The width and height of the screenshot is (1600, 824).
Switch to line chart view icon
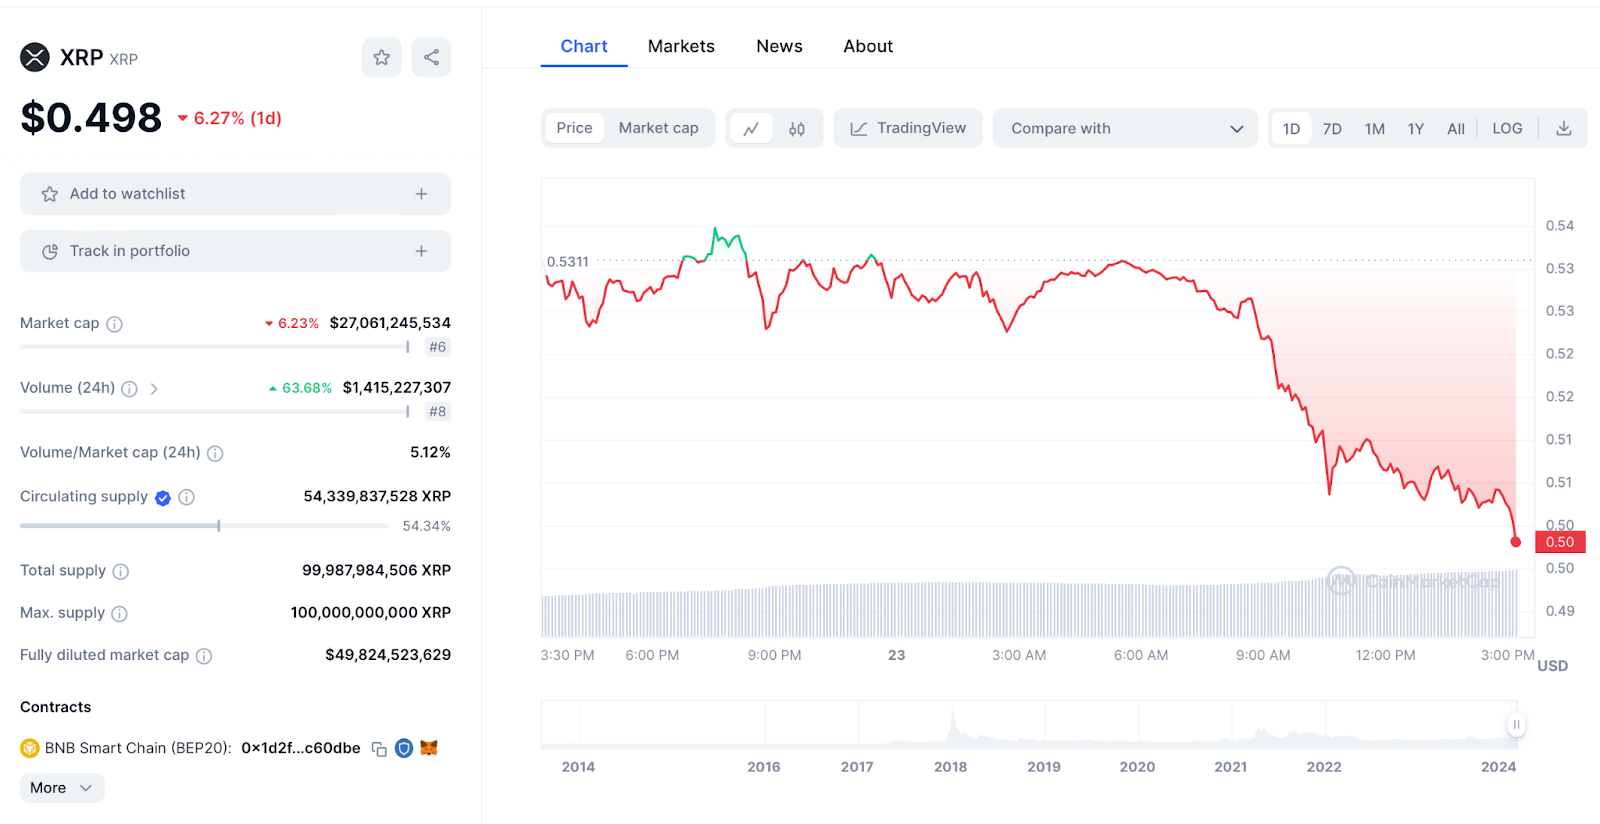coord(751,128)
